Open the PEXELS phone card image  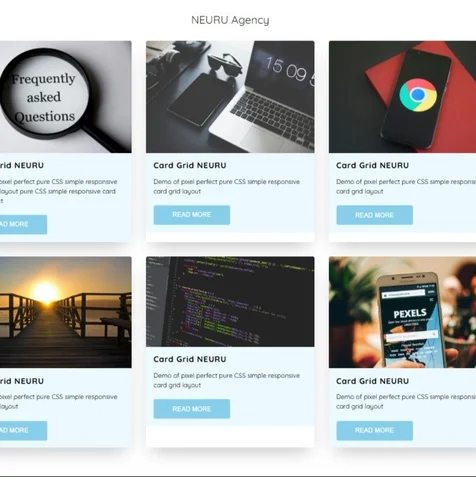tap(402, 312)
